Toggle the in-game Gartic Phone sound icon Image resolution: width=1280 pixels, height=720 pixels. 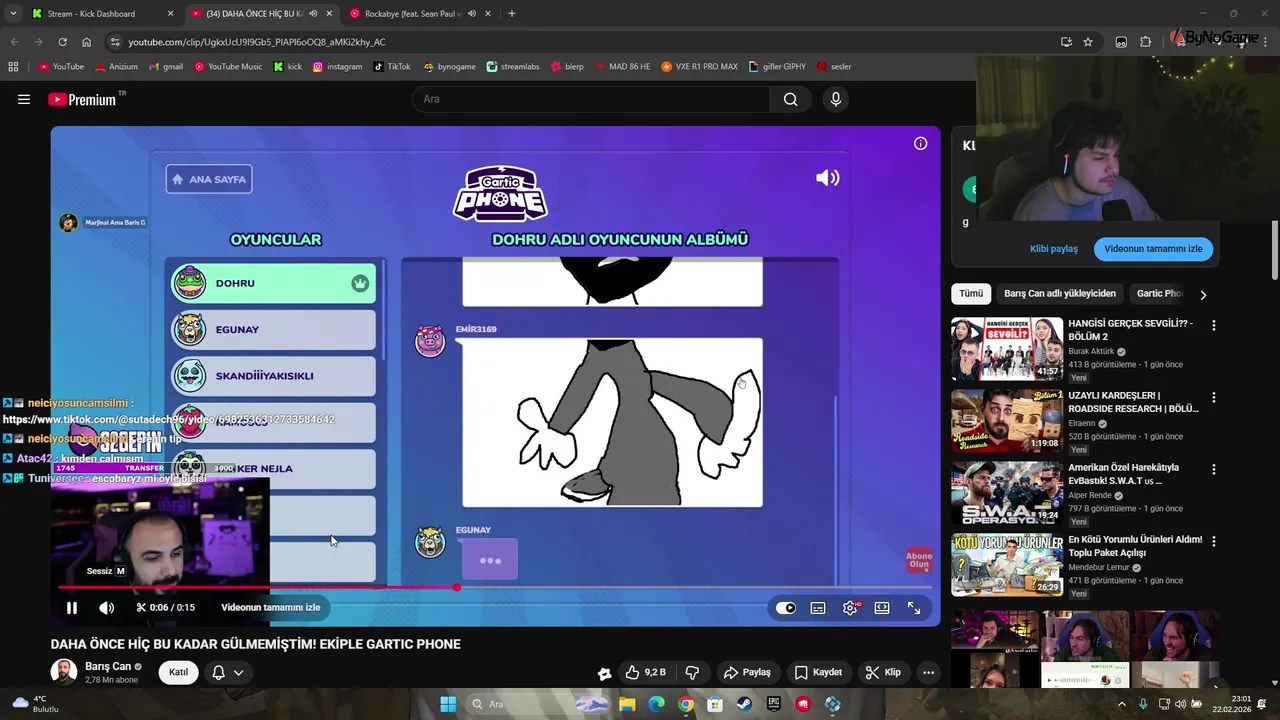tap(828, 178)
